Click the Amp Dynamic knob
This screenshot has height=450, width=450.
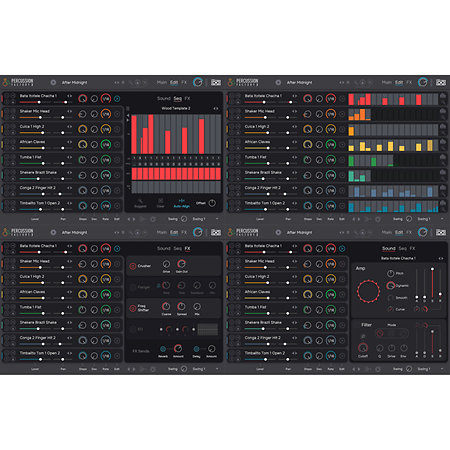click(x=390, y=285)
